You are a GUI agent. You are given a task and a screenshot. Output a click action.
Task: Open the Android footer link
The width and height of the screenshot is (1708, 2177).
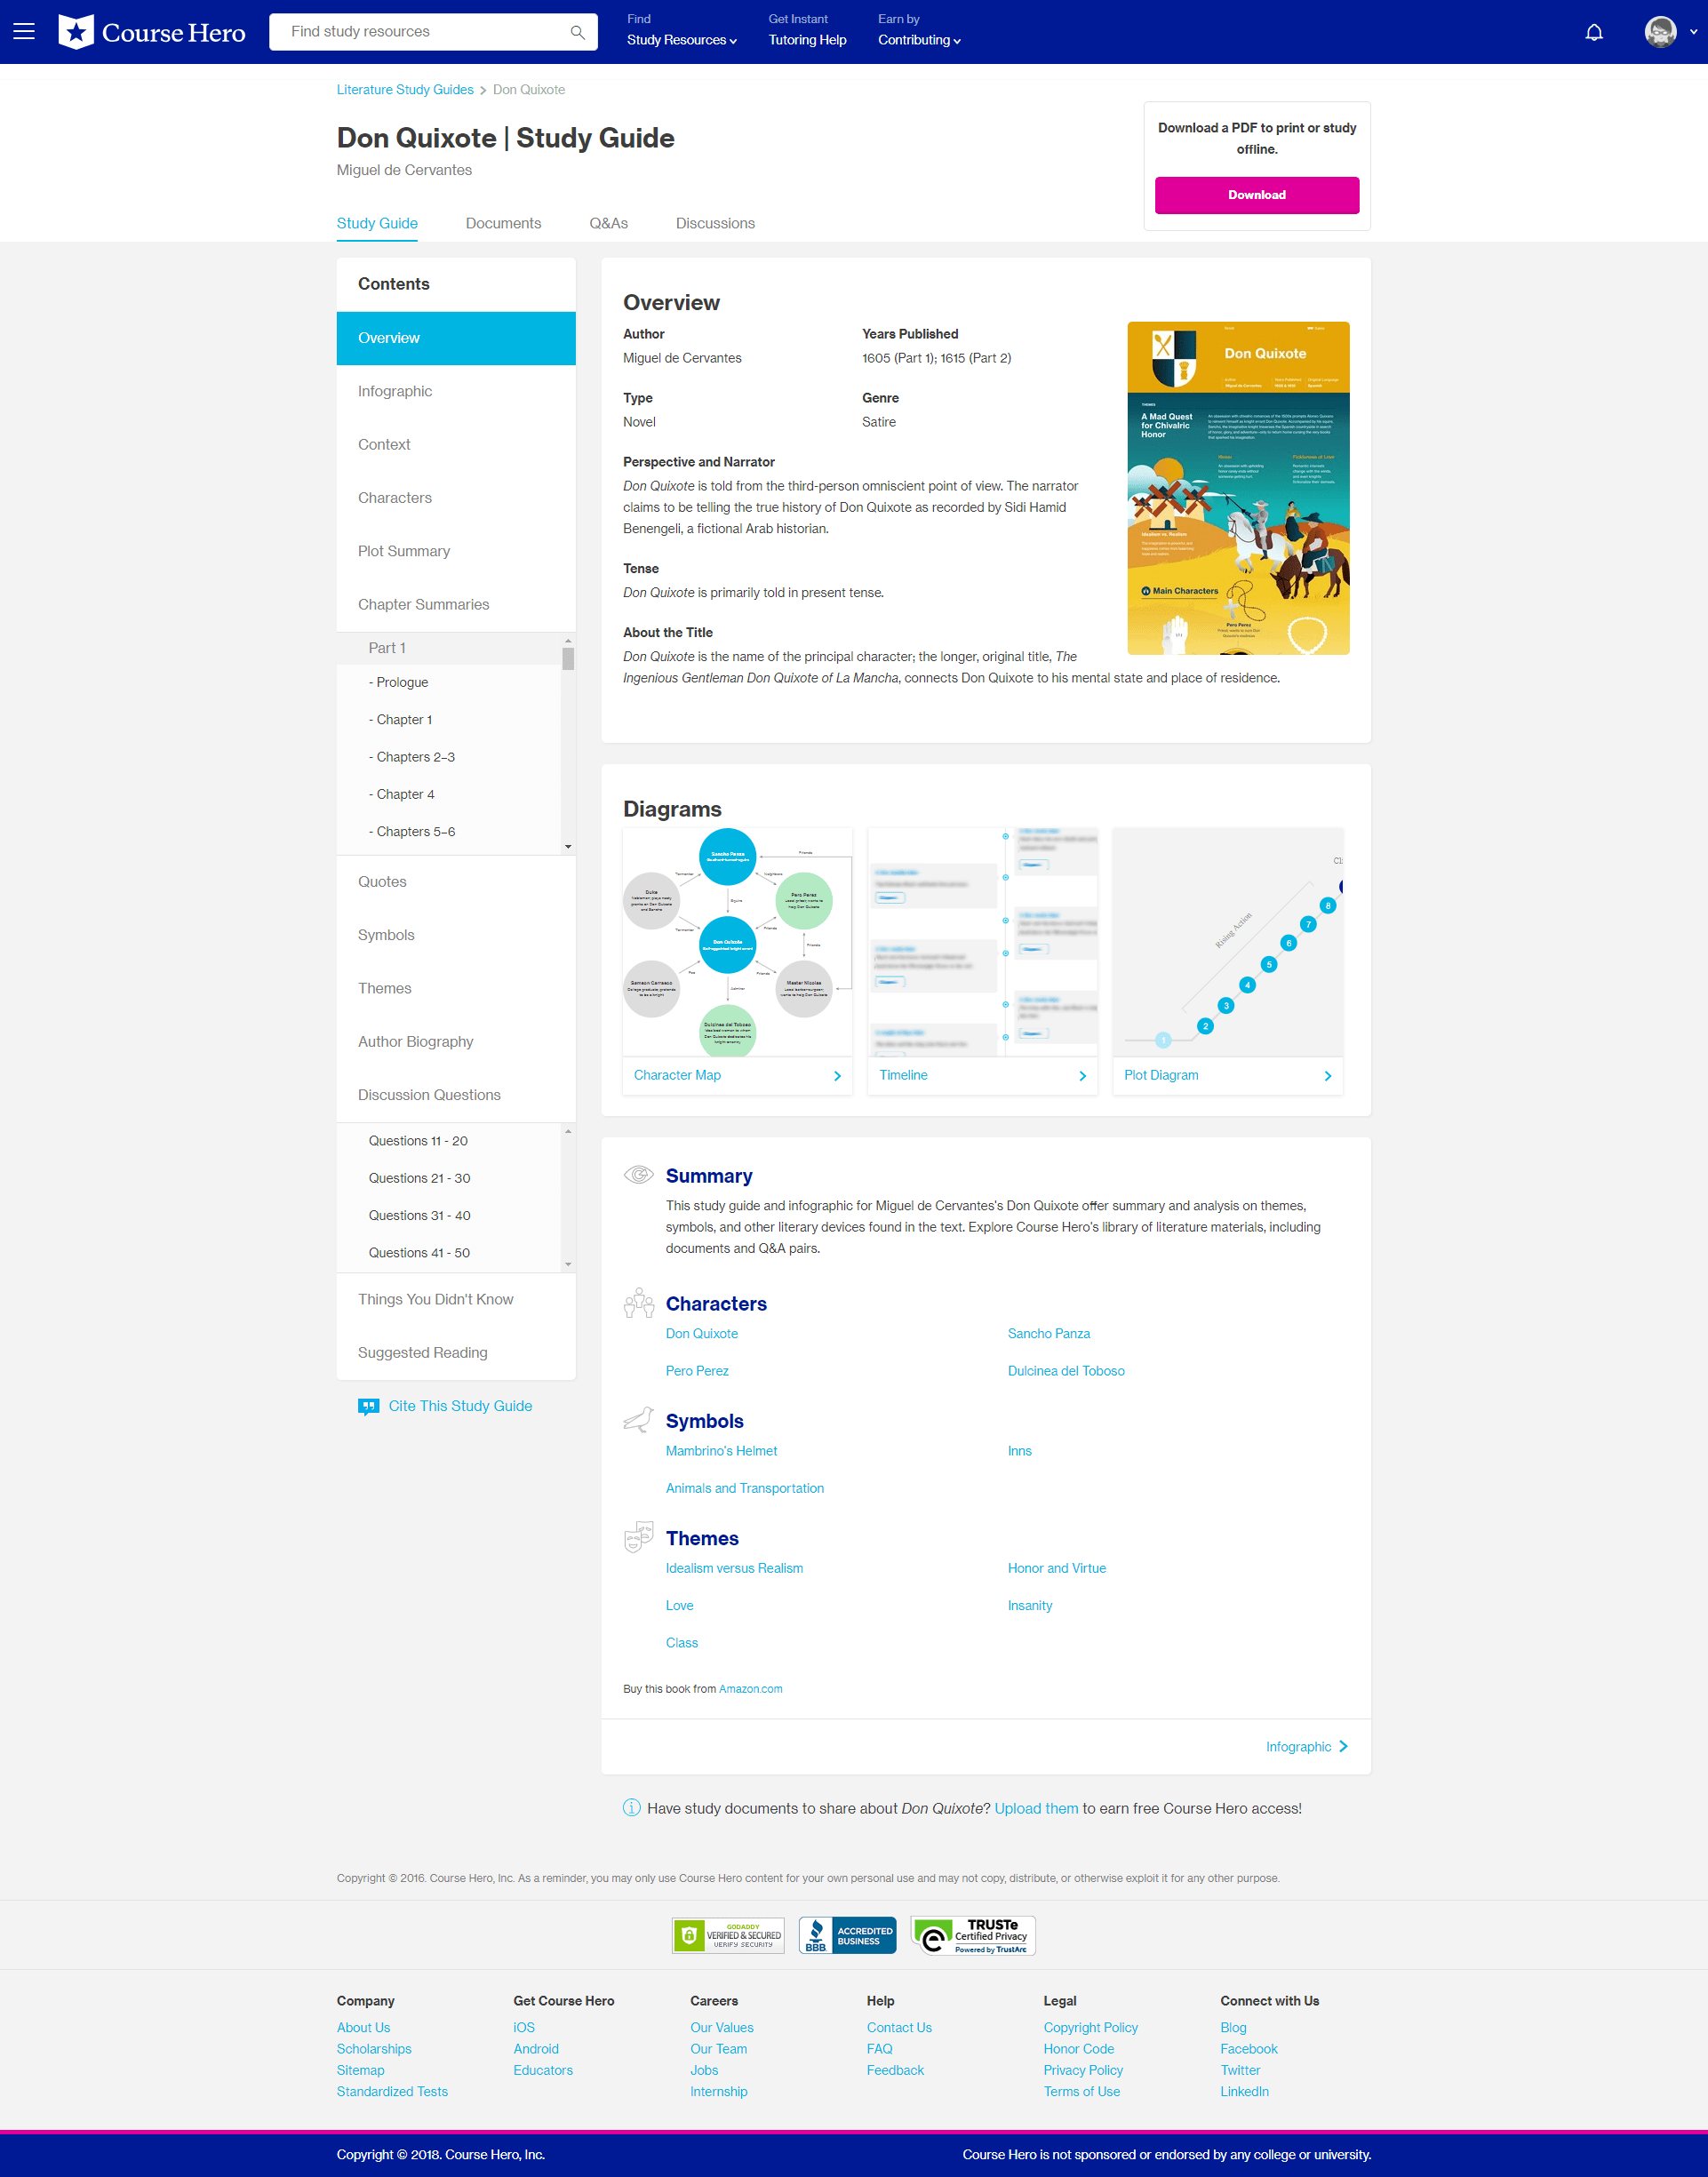pos(536,2048)
